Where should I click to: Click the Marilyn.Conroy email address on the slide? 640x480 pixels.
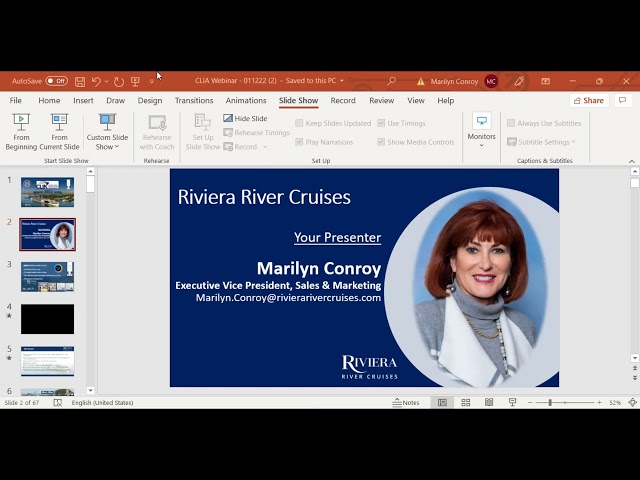pos(288,298)
